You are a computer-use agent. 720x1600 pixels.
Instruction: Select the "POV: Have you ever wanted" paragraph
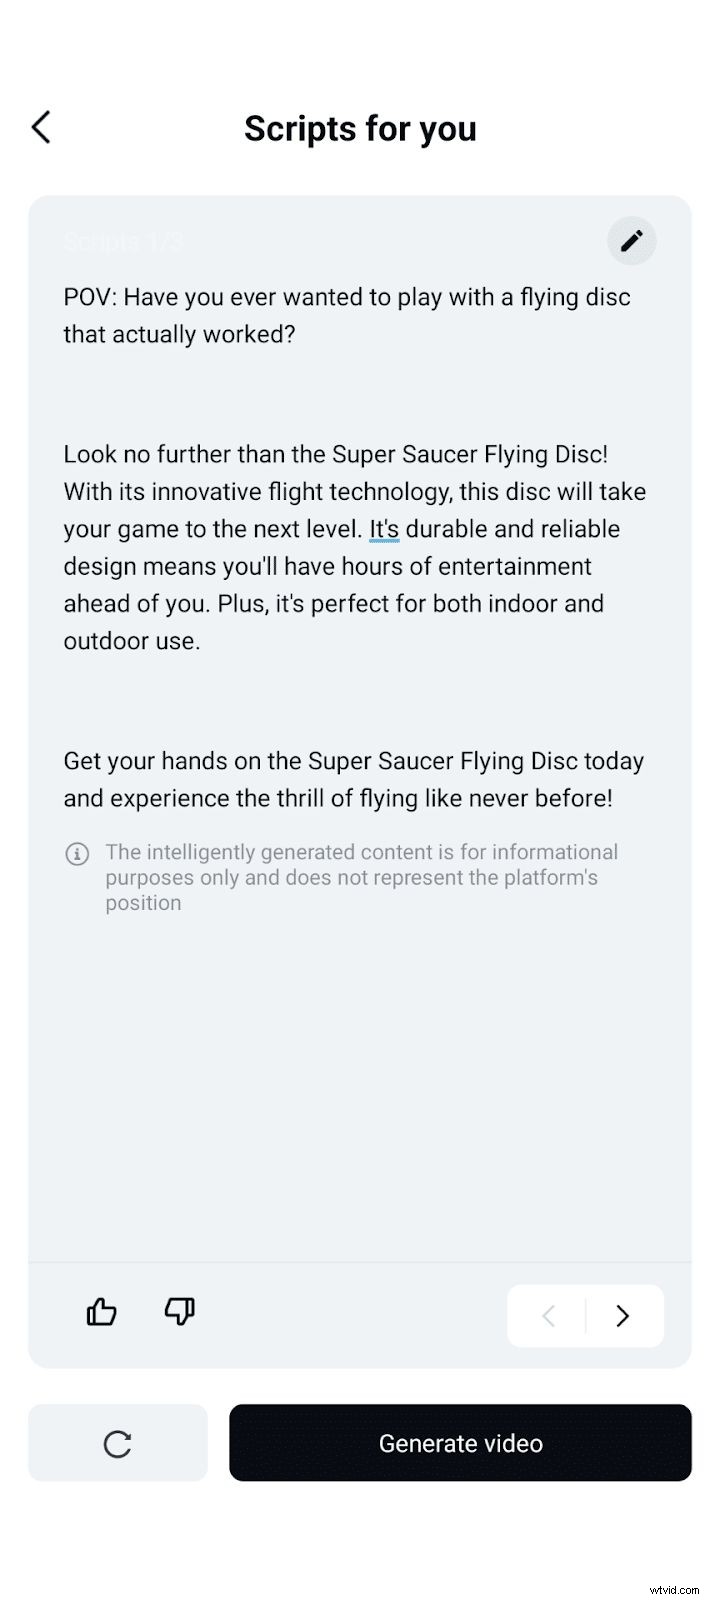pyautogui.click(x=347, y=315)
